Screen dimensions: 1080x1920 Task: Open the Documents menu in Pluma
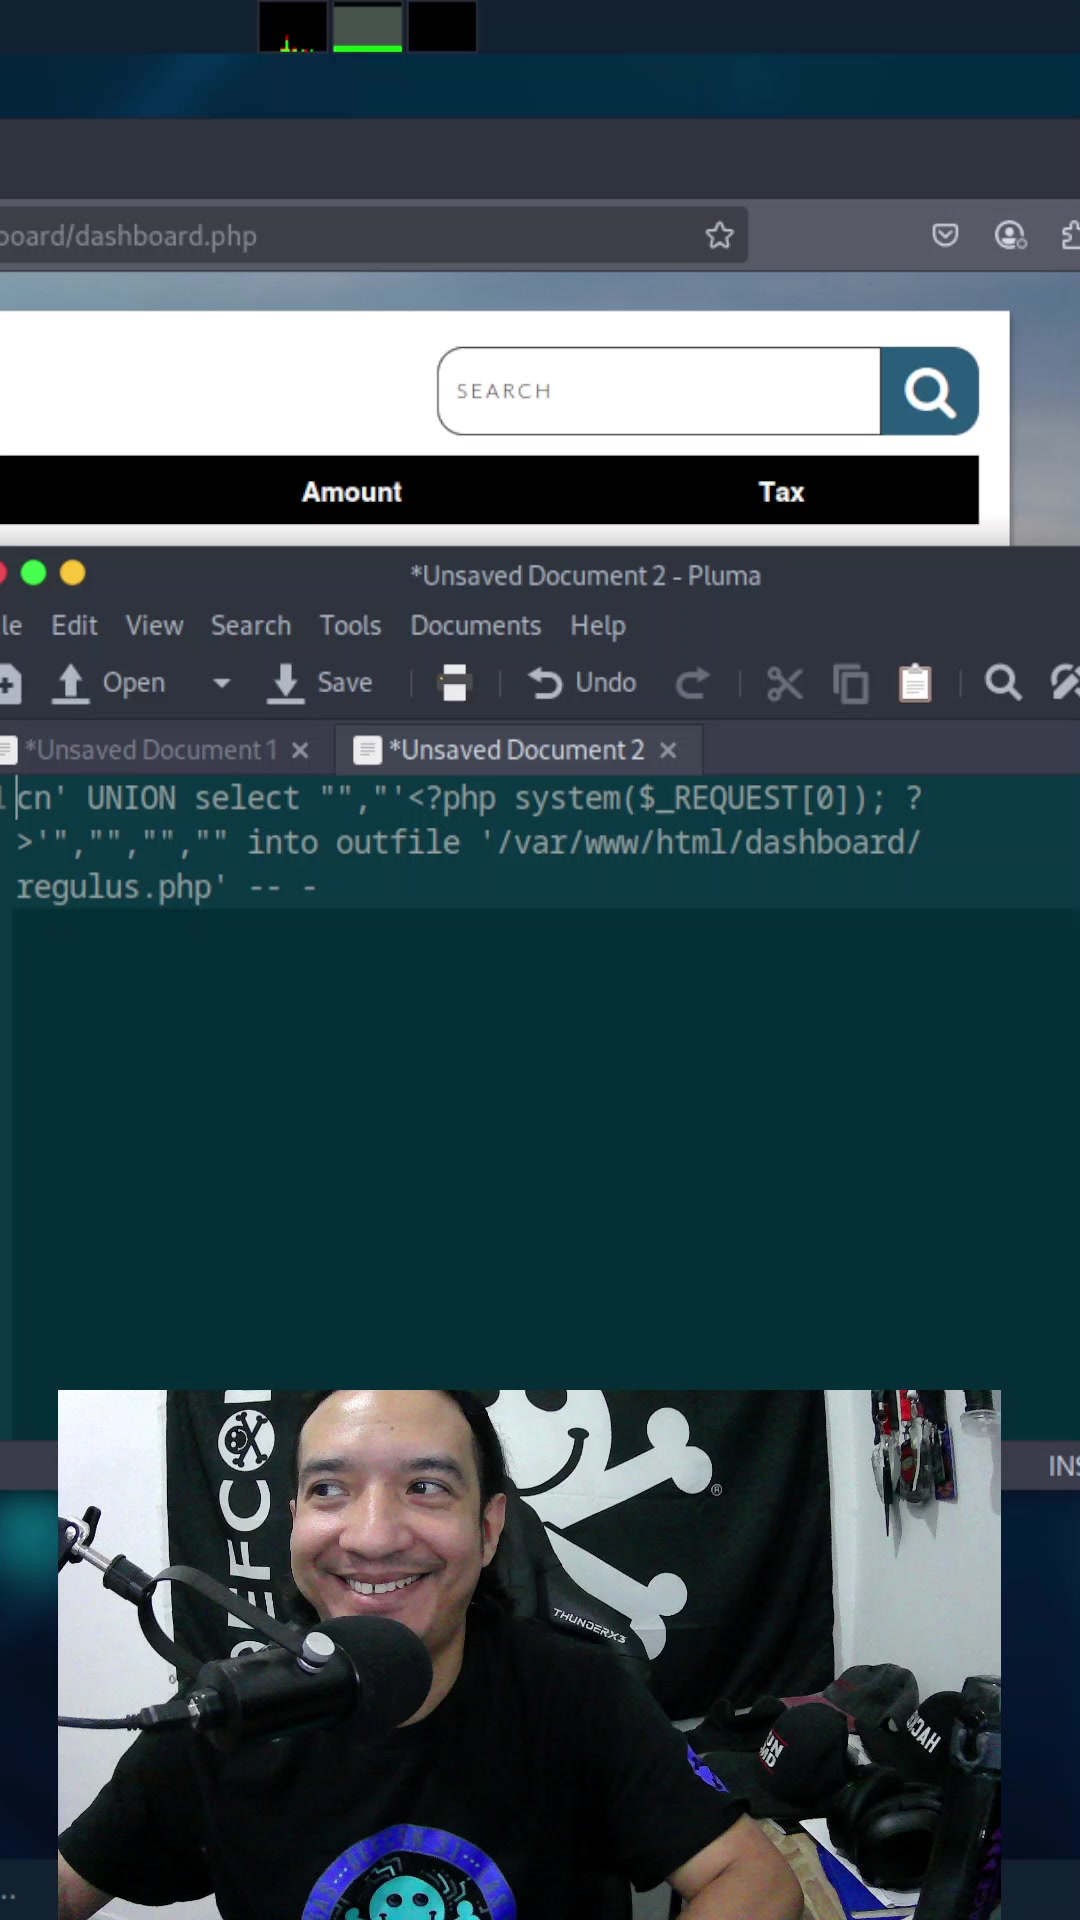tap(476, 626)
